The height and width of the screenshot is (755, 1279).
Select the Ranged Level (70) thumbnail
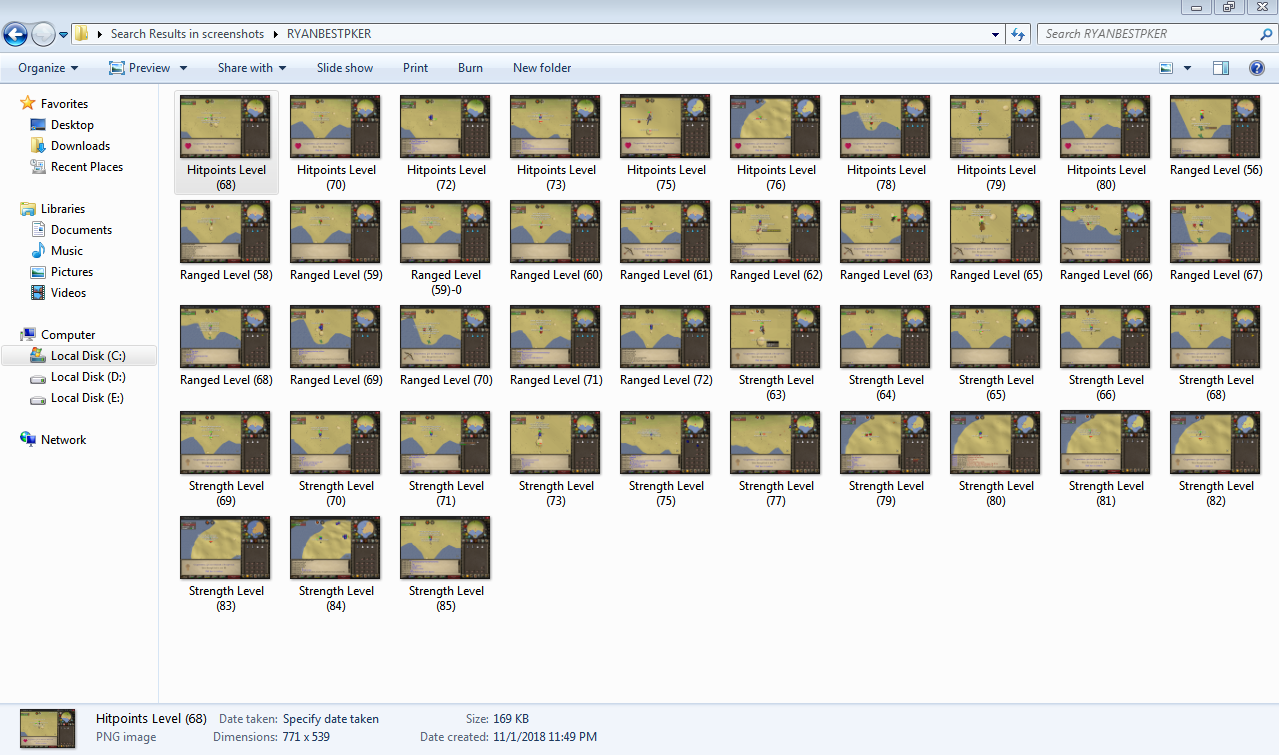click(x=446, y=337)
